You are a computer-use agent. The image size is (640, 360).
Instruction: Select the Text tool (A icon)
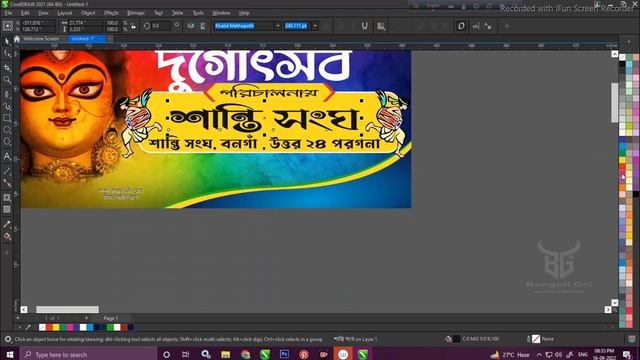(x=7, y=156)
